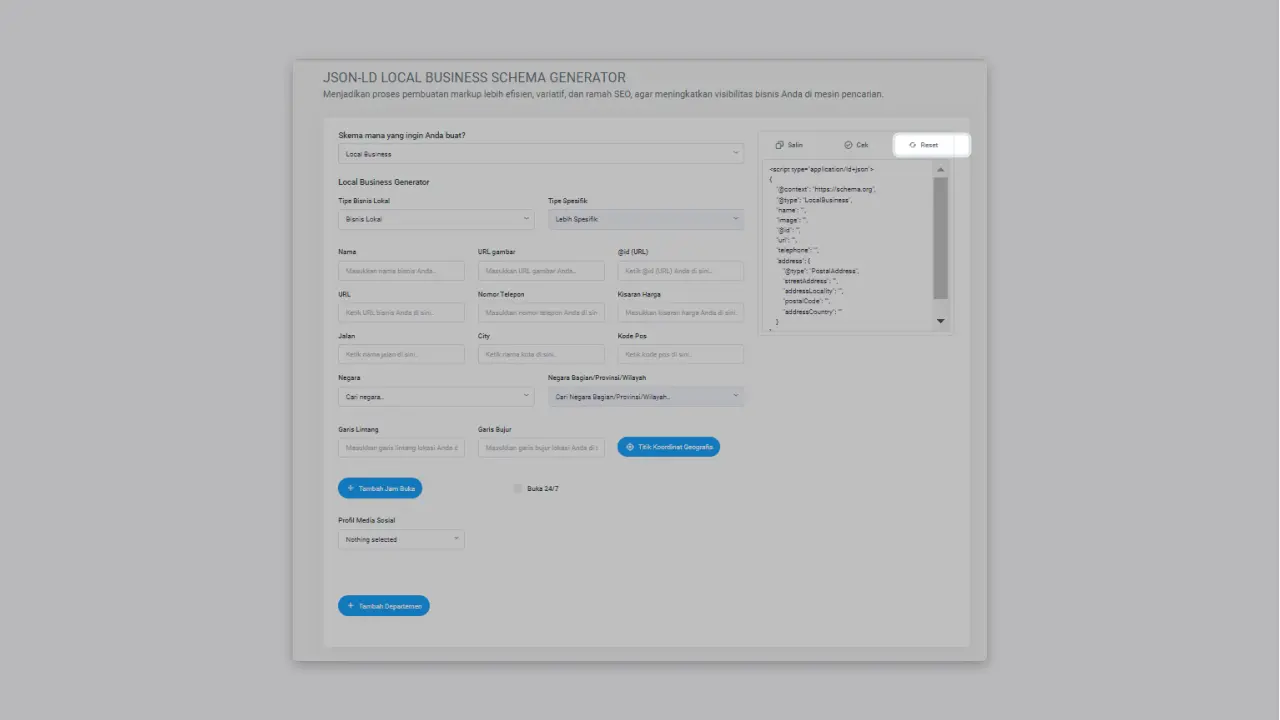Enable the Buka 24/7 checkbox
The image size is (1280, 720).
(518, 488)
